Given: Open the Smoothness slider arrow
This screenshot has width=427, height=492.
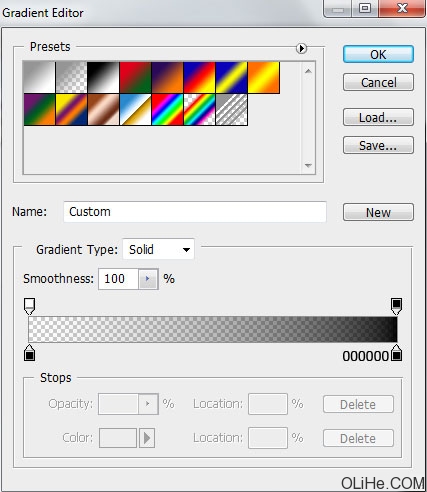Looking at the screenshot, I should [x=148, y=279].
